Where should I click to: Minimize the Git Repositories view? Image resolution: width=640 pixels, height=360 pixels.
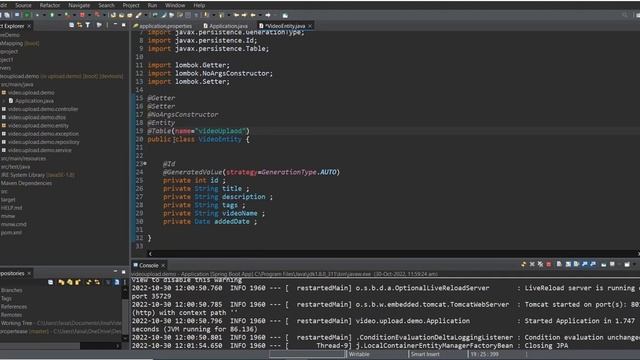point(116,271)
